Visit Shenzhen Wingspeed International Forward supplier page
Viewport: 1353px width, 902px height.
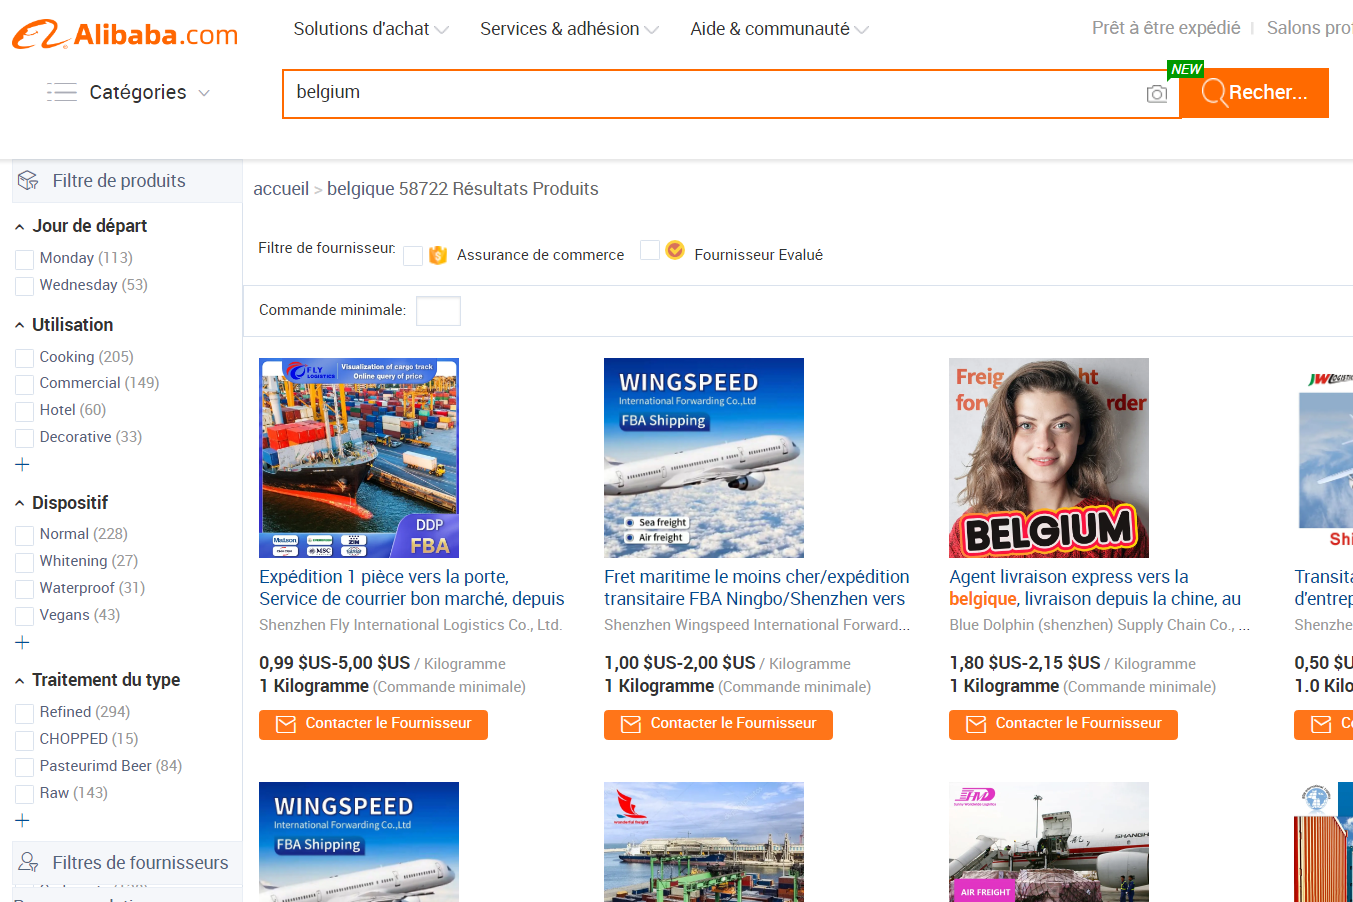pyautogui.click(x=757, y=625)
